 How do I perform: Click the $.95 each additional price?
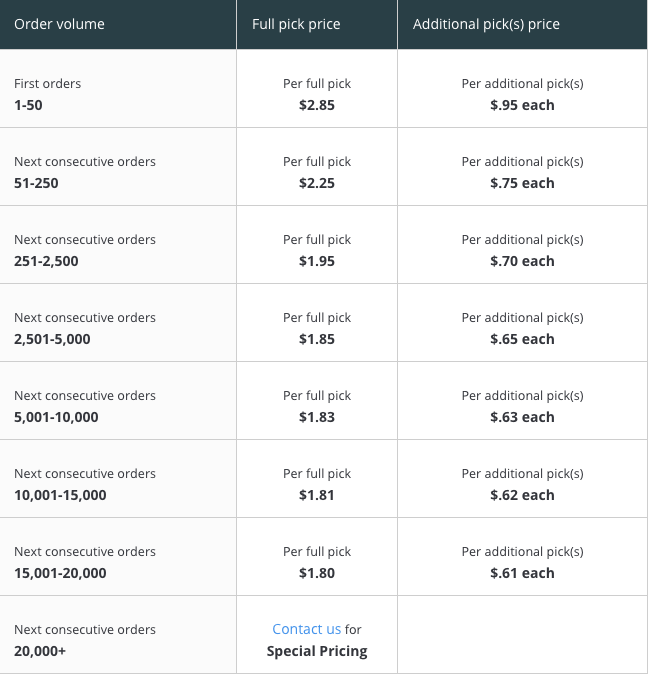point(522,105)
